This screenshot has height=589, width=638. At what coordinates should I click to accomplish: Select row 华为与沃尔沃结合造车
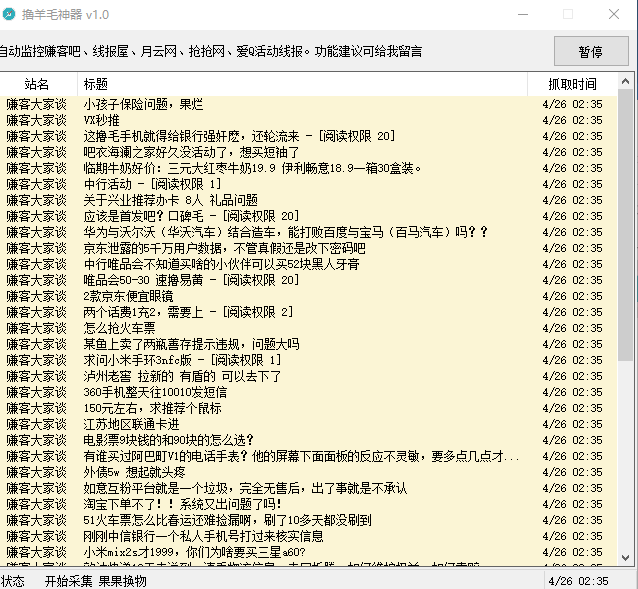(308, 232)
